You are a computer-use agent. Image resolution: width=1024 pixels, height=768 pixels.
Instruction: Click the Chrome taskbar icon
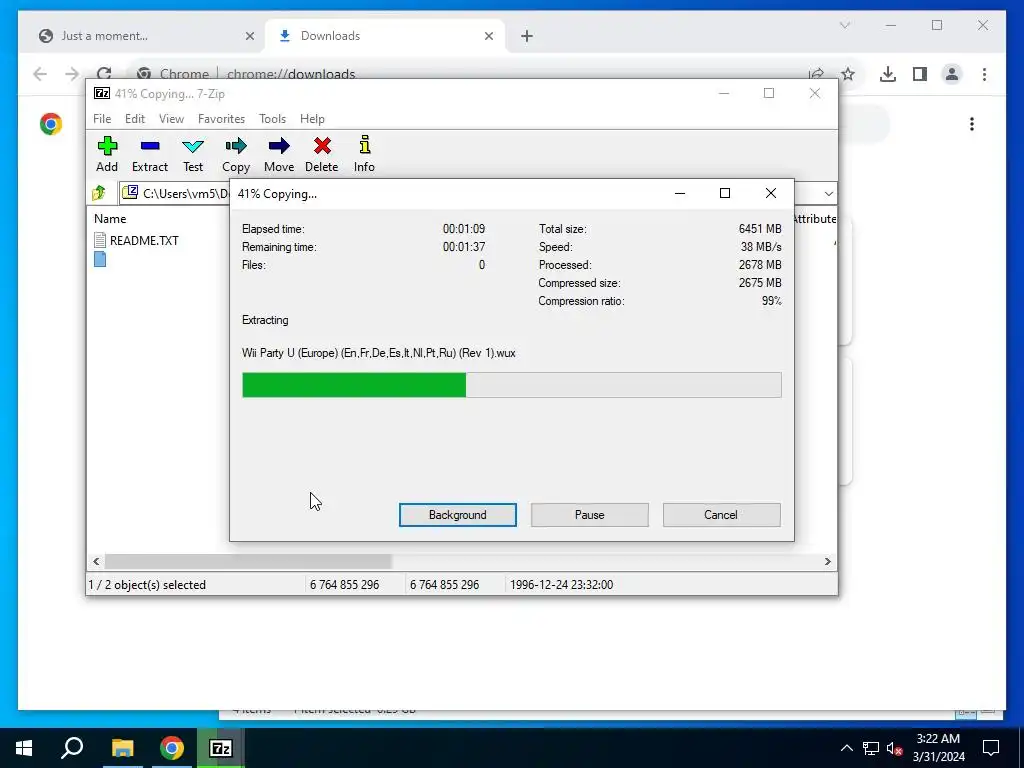pyautogui.click(x=172, y=748)
